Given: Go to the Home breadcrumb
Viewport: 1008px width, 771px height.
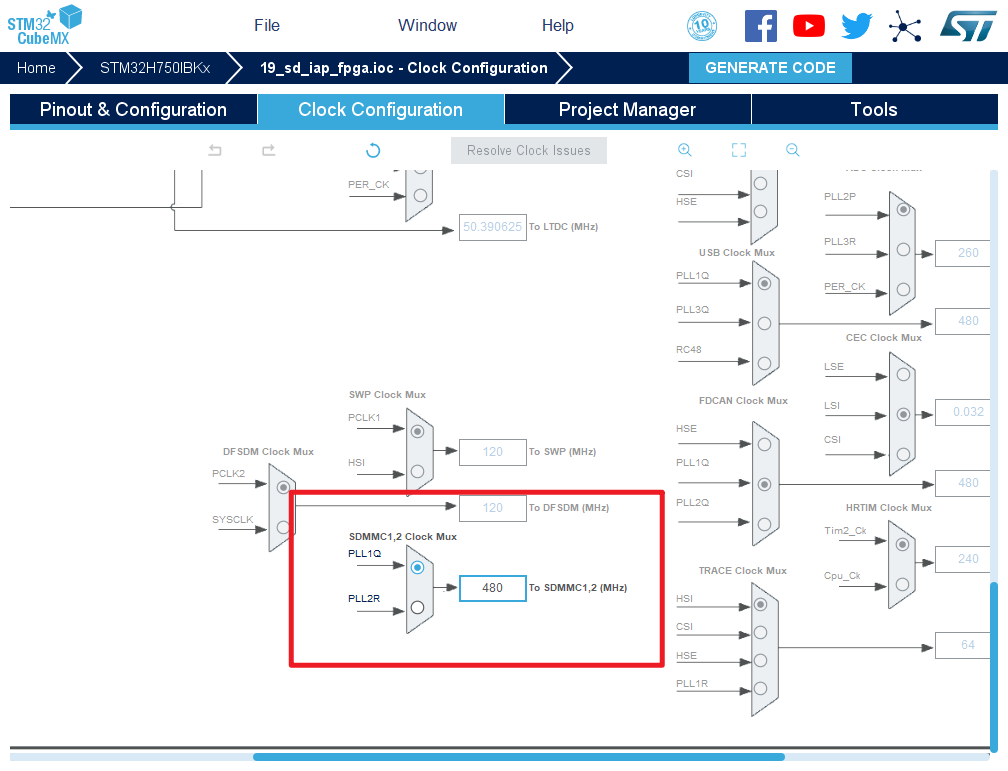Looking at the screenshot, I should tap(36, 68).
